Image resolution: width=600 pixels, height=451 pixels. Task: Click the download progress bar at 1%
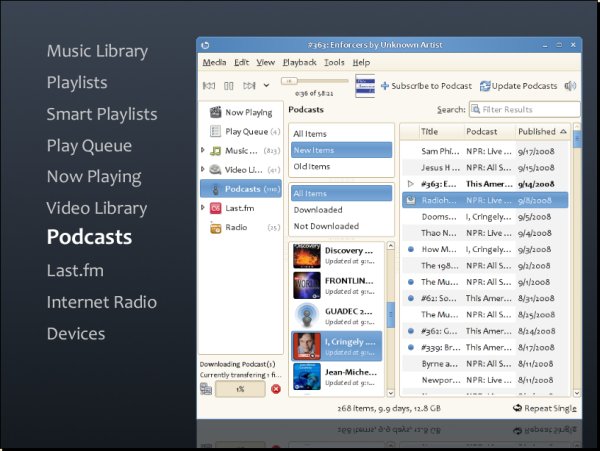240,389
